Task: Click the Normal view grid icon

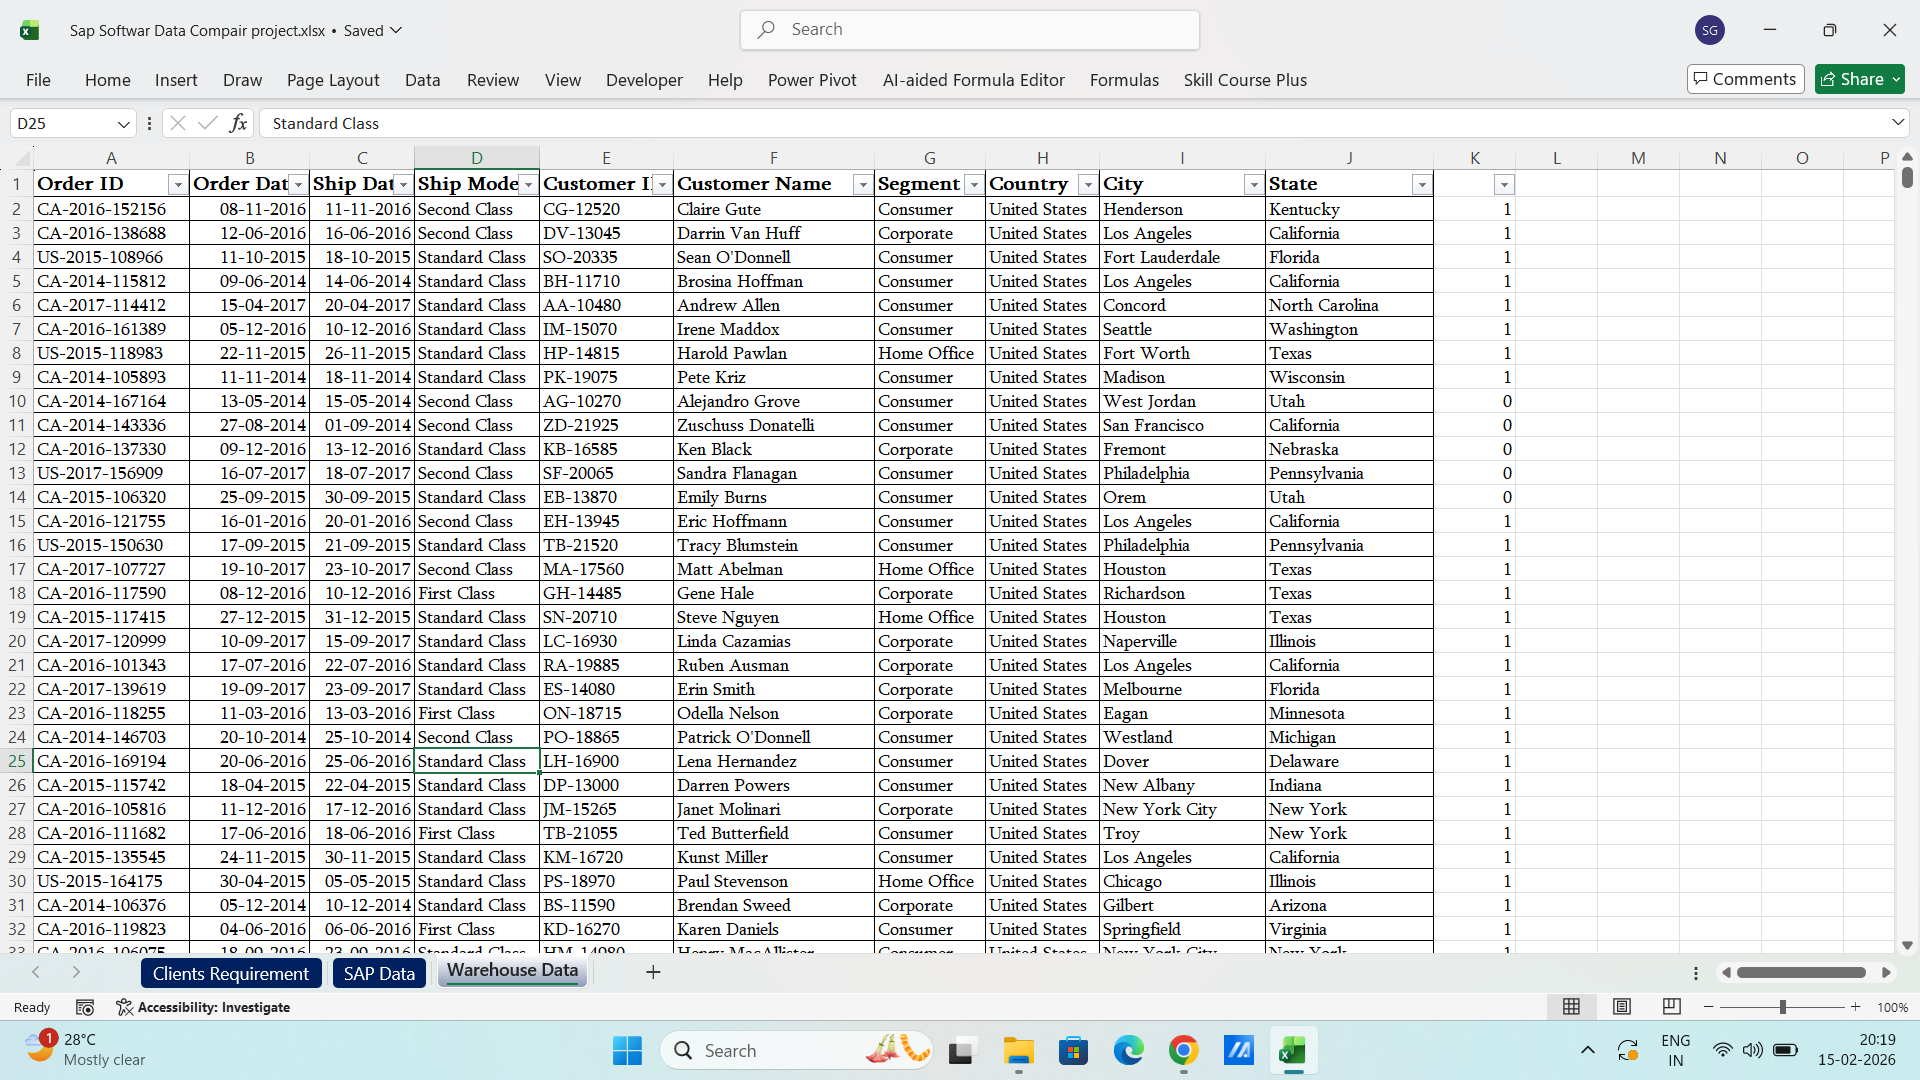Action: tap(1571, 1007)
